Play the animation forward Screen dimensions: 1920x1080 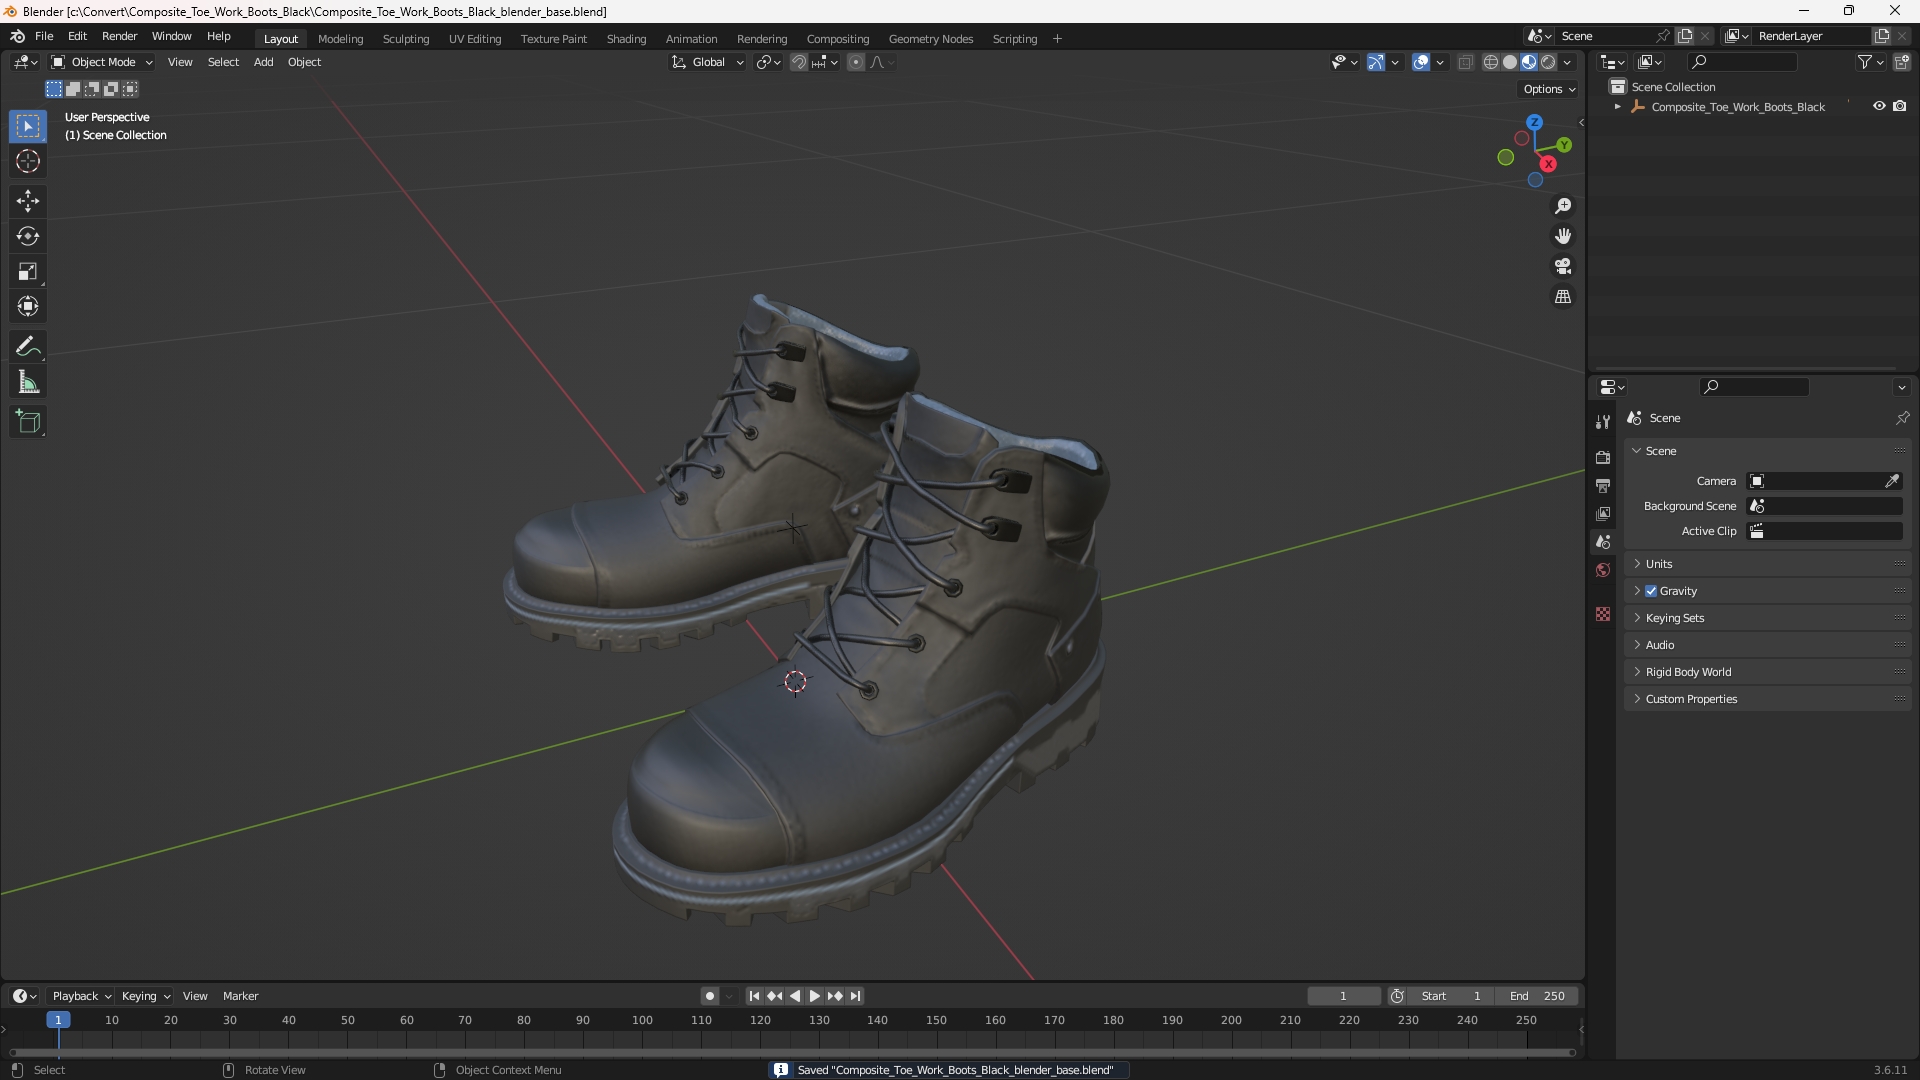click(x=814, y=996)
